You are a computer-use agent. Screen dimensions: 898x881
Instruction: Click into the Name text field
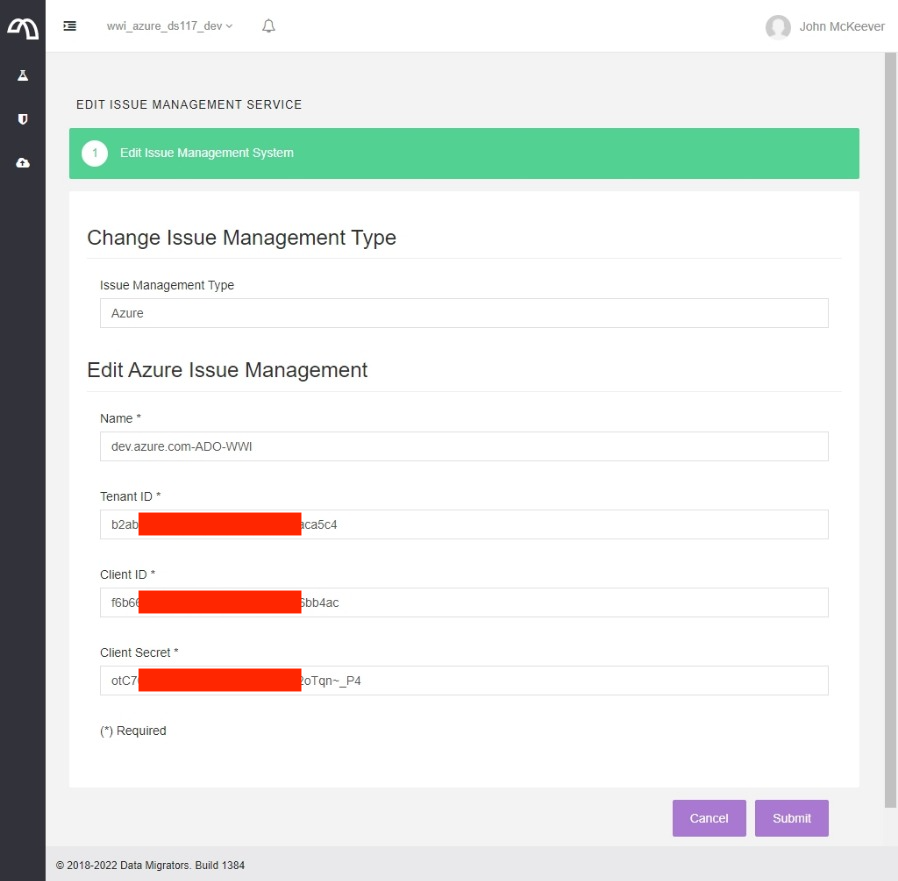[x=464, y=446]
